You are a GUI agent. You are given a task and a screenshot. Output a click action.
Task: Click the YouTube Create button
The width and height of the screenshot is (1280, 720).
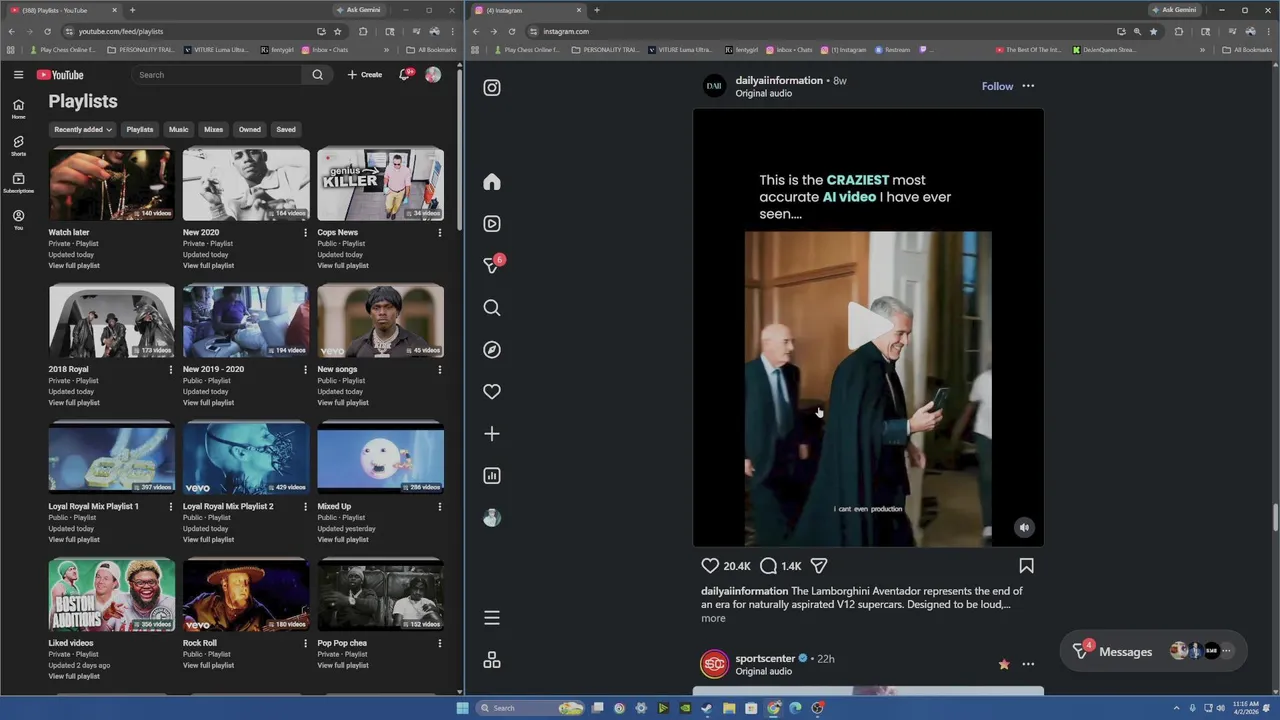coord(365,75)
